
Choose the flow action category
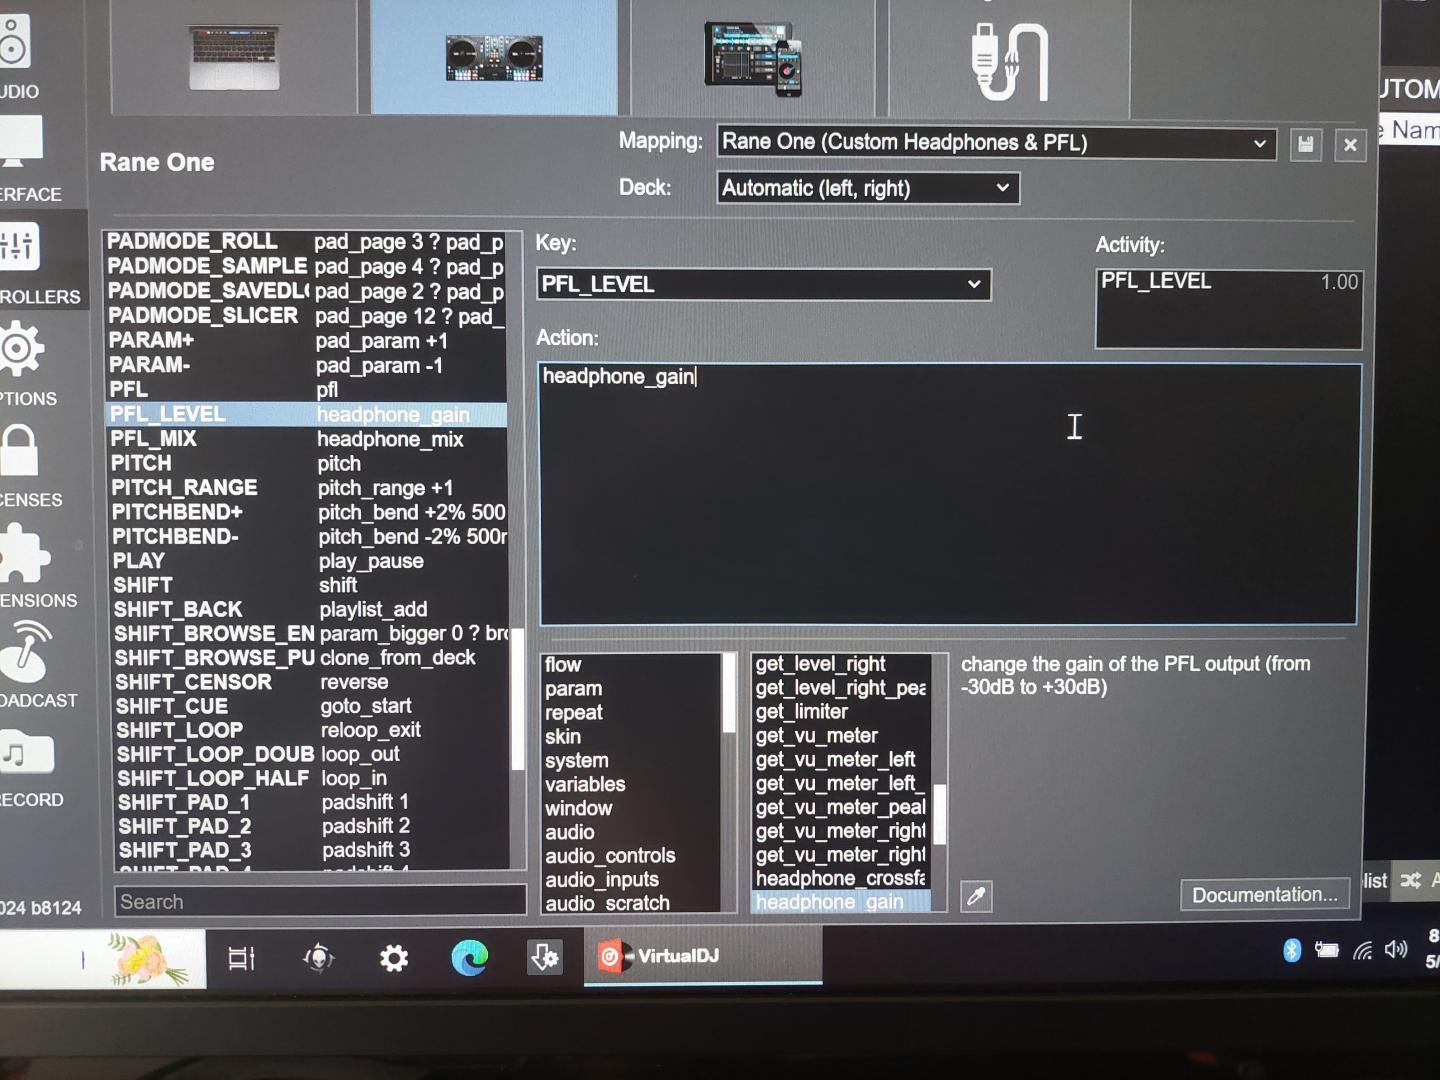(x=631, y=665)
